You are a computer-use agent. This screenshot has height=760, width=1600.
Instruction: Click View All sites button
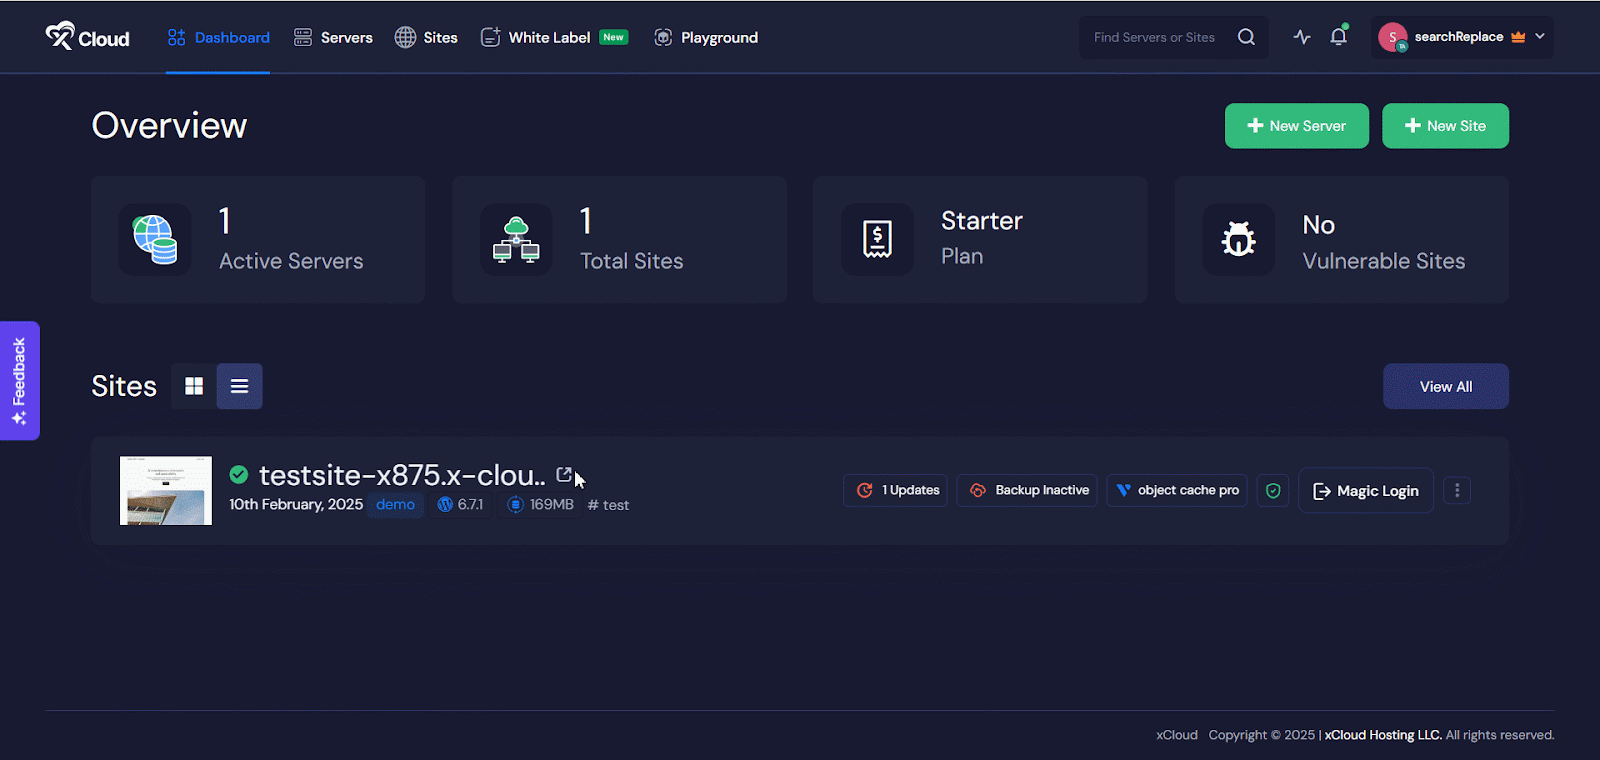(1445, 387)
